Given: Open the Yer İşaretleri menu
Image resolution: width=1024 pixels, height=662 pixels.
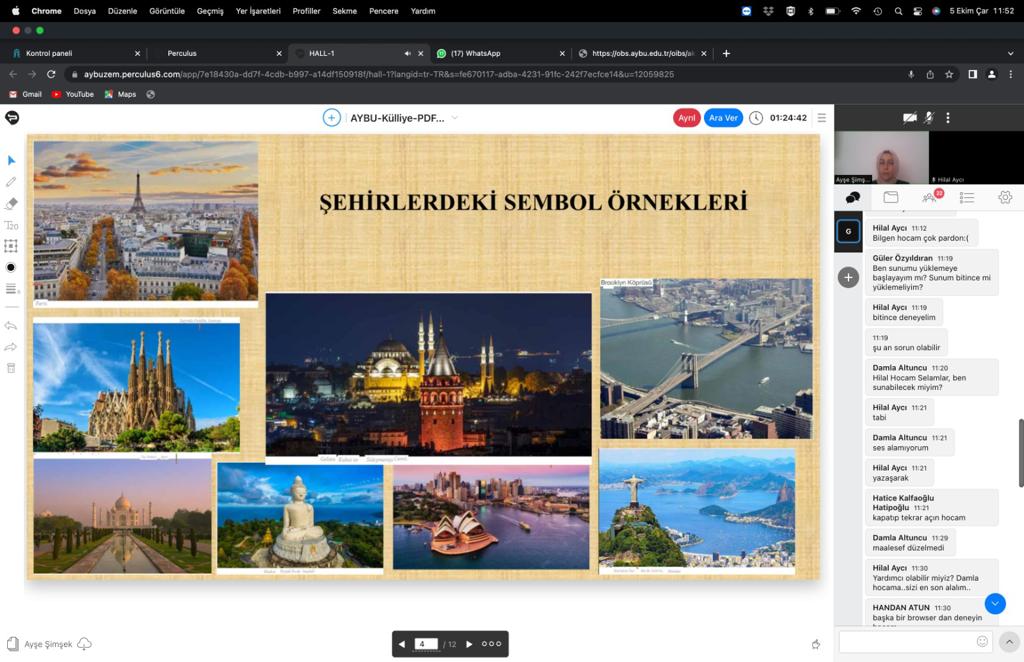Looking at the screenshot, I should (256, 11).
